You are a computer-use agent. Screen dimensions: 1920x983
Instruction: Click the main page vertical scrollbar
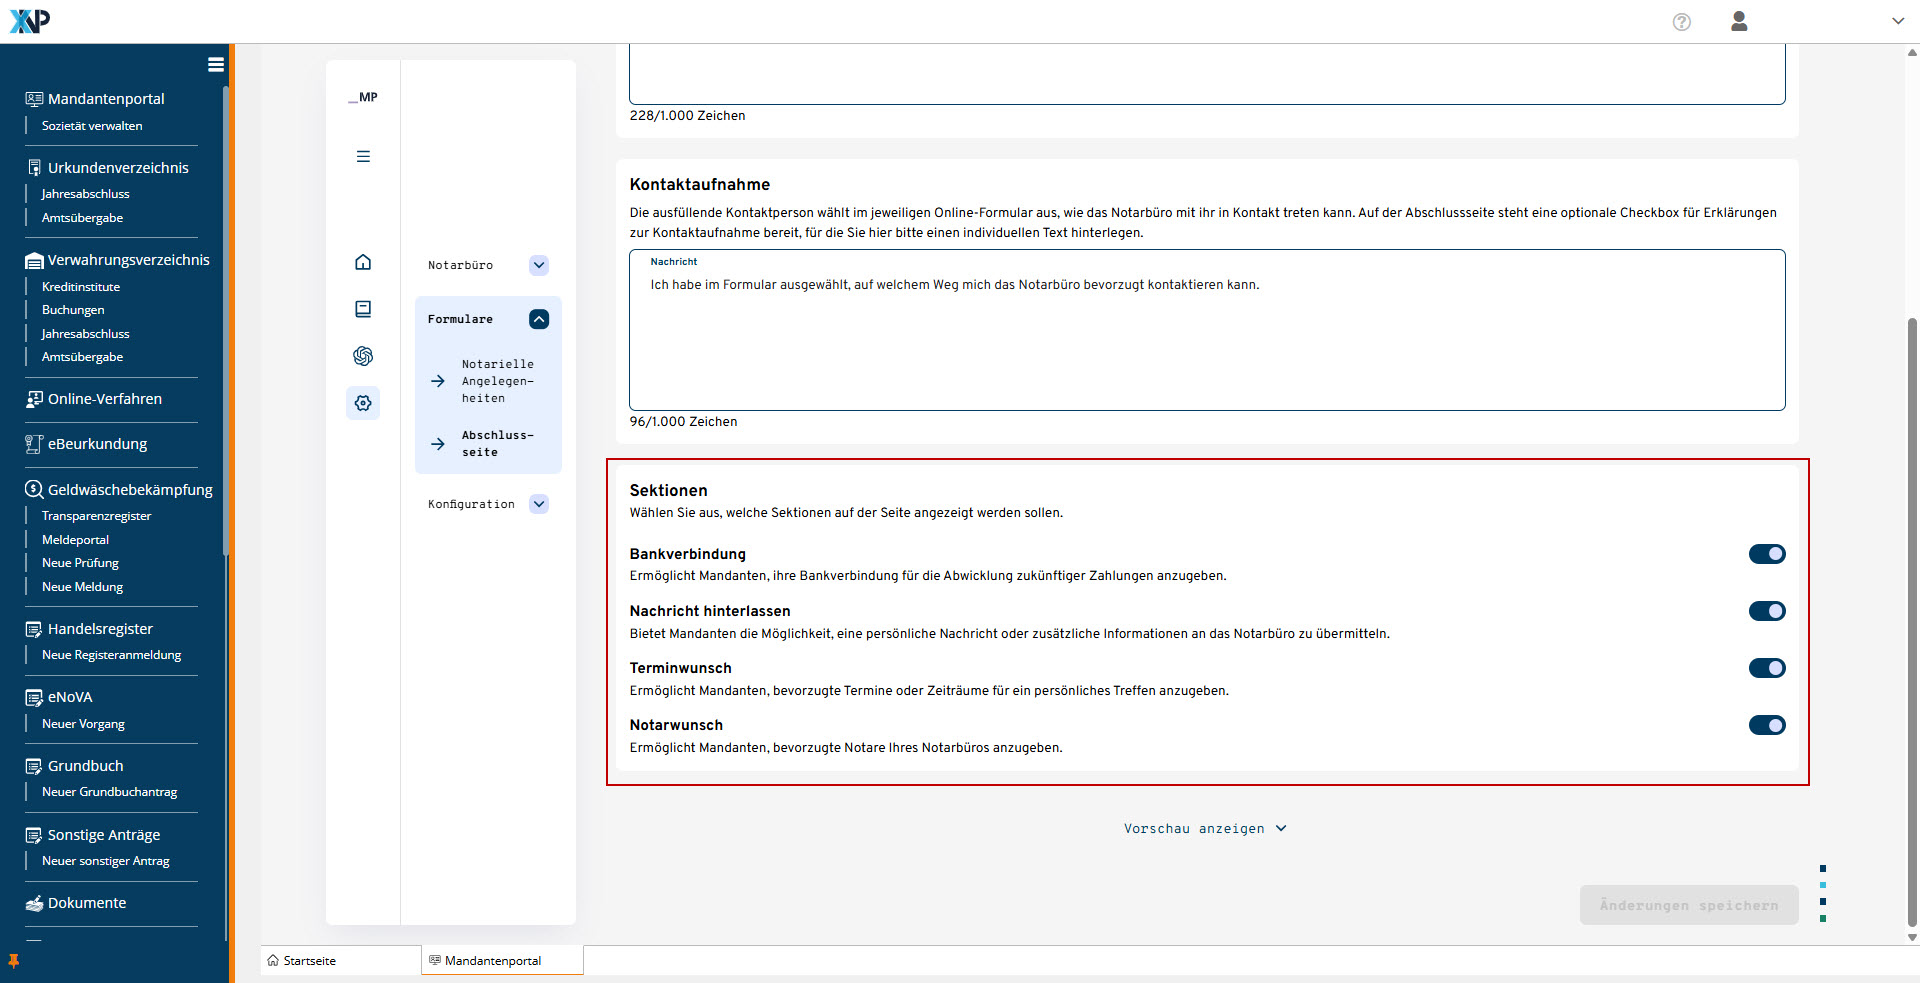pos(1912,620)
